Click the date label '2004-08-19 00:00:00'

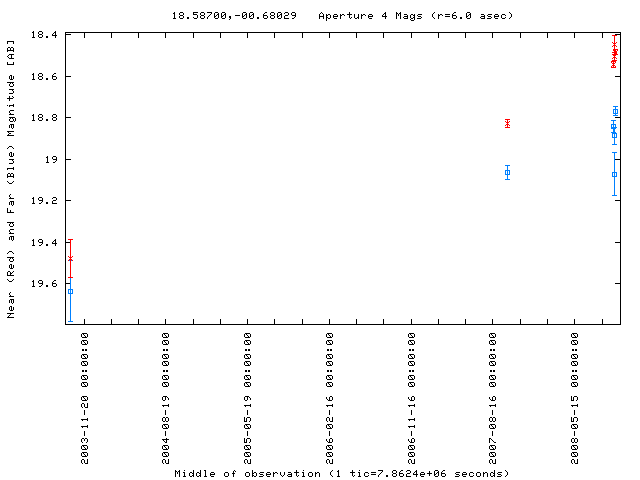pyautogui.click(x=165, y=398)
